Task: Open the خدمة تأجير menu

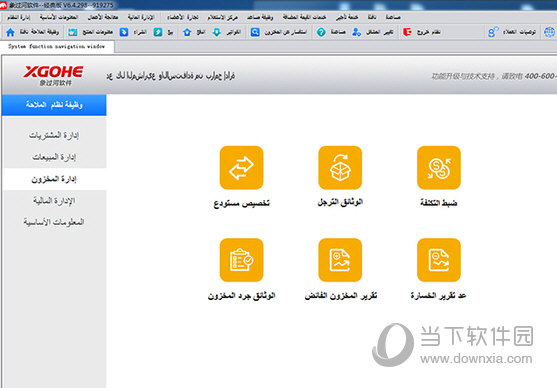Action: point(347,17)
